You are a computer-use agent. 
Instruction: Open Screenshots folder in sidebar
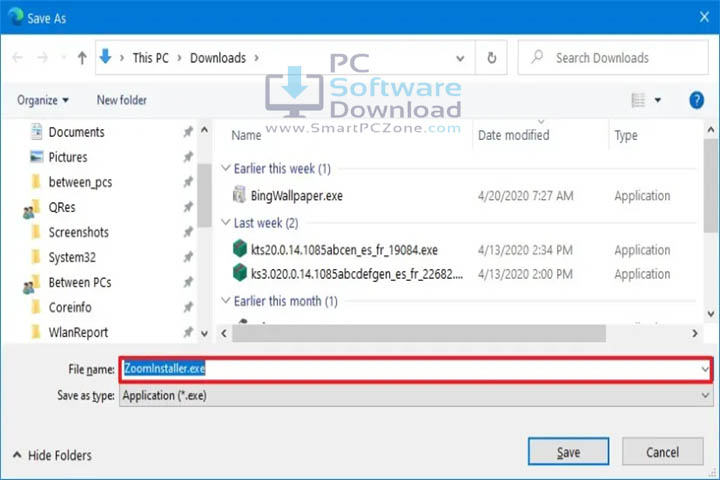click(79, 232)
